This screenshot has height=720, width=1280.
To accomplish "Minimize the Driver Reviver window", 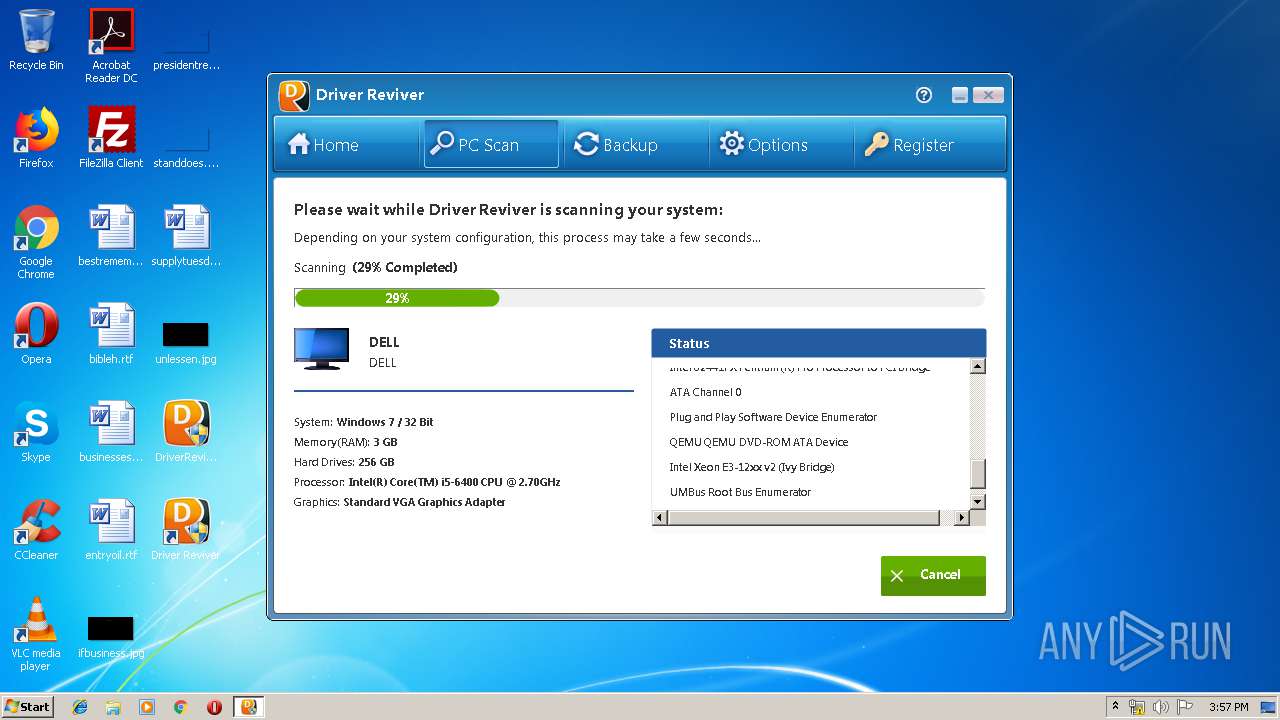I will [x=960, y=95].
